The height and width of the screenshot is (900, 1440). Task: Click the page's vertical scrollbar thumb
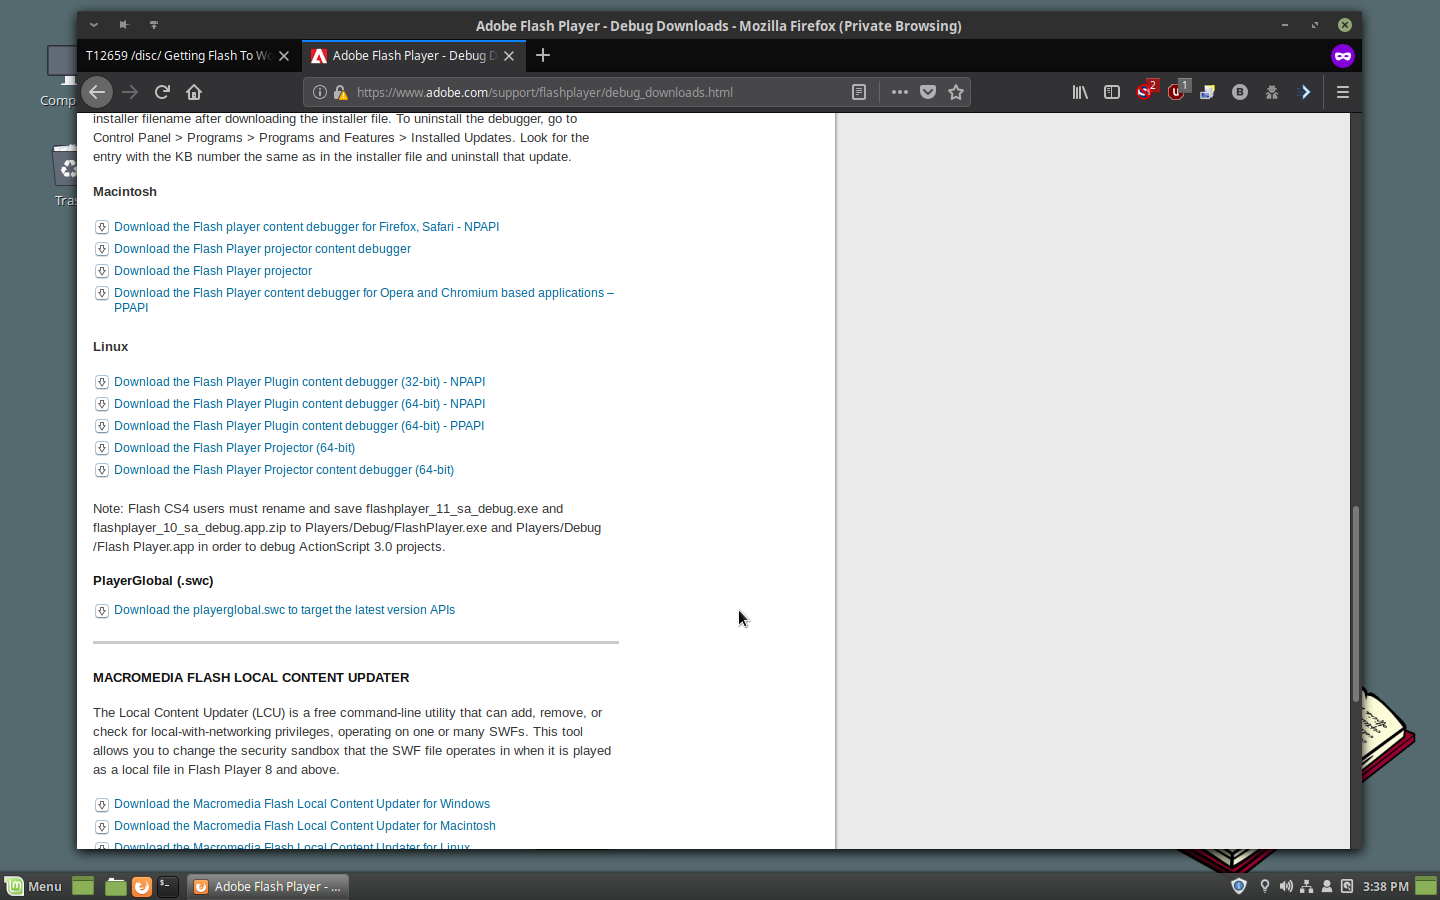(x=1356, y=604)
